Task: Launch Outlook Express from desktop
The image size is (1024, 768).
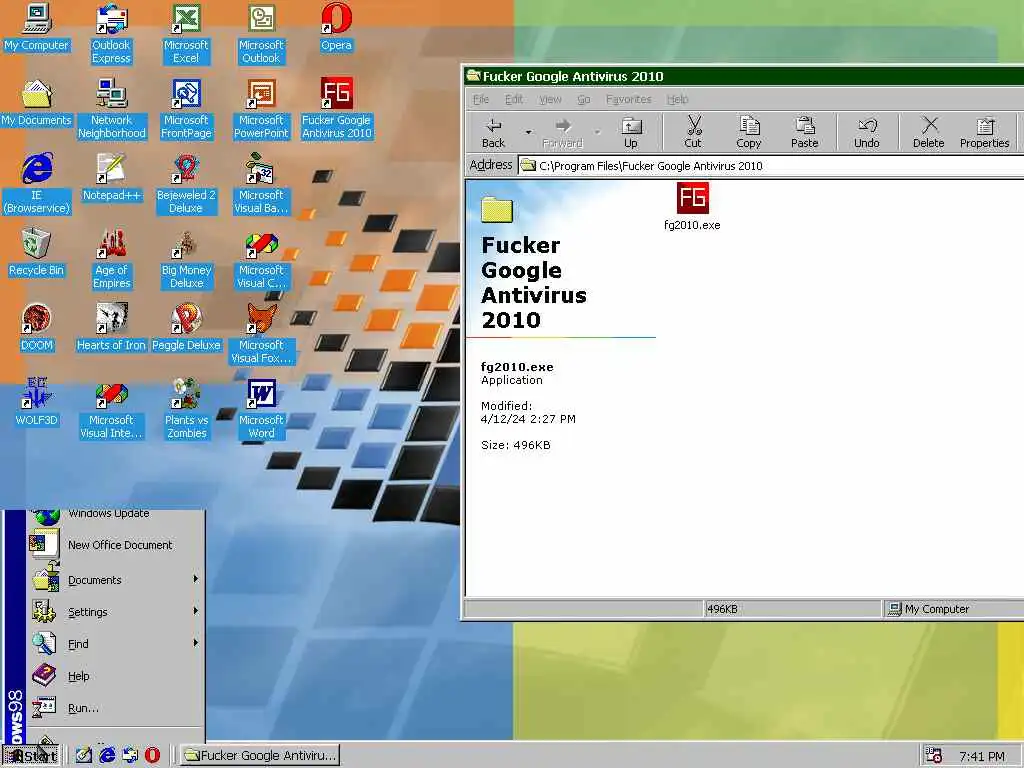Action: 111,34
